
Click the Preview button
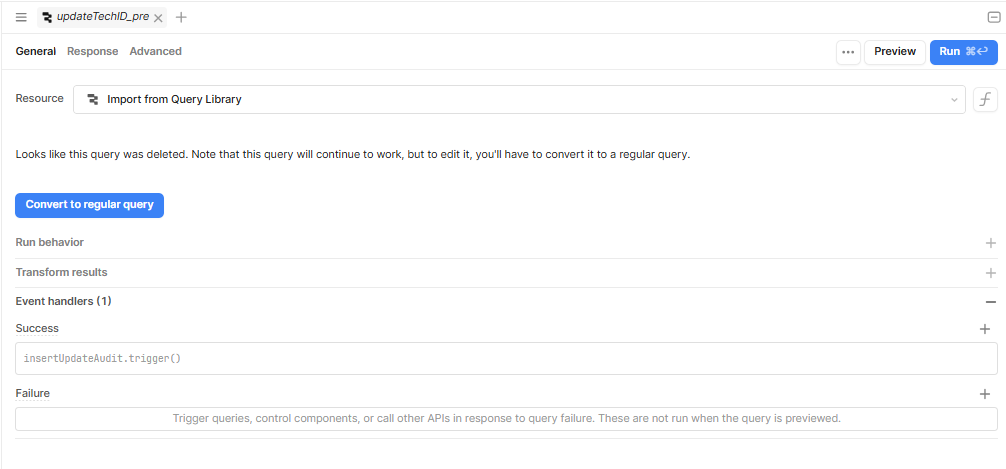pyautogui.click(x=895, y=52)
